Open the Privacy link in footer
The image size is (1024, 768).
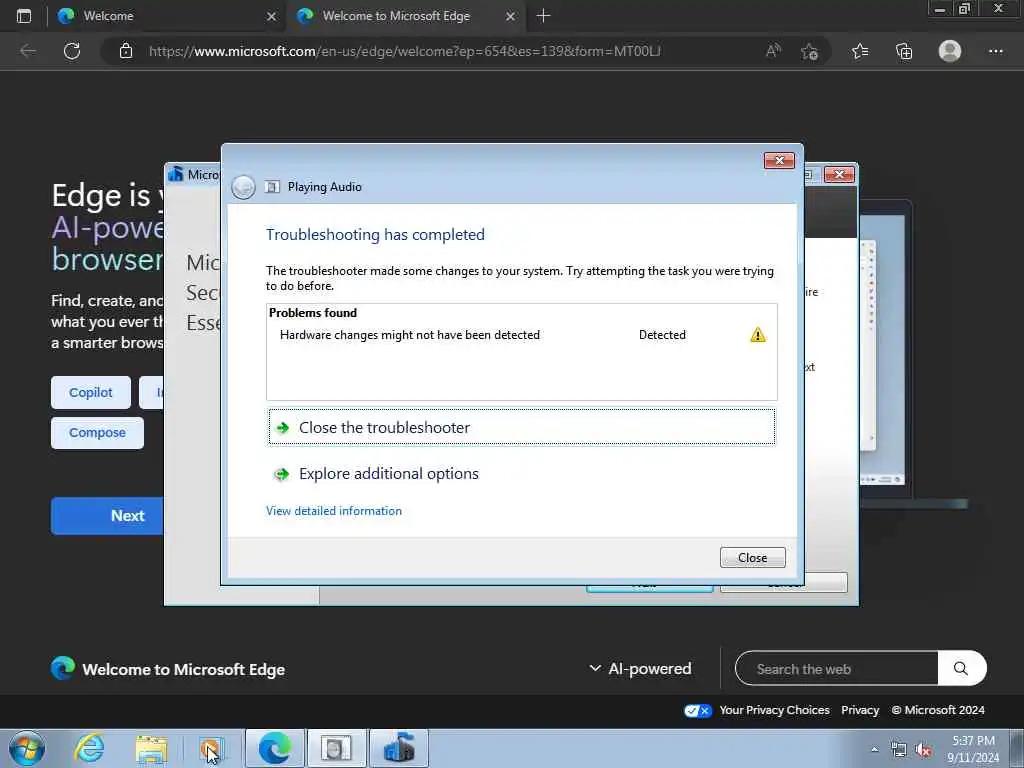coord(860,710)
